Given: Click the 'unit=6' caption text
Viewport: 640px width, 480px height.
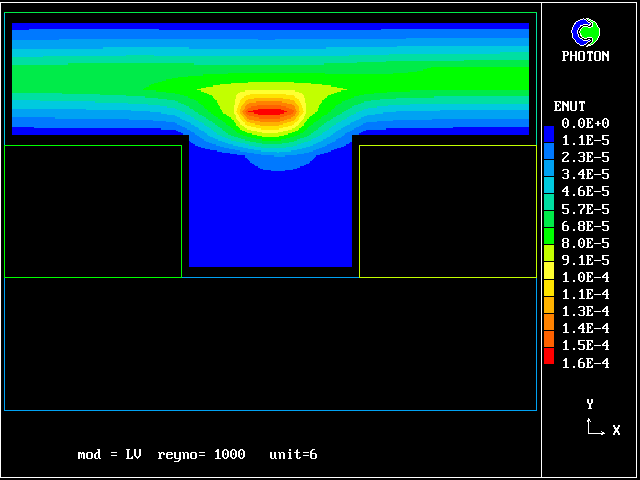Looking at the screenshot, I should point(293,455).
